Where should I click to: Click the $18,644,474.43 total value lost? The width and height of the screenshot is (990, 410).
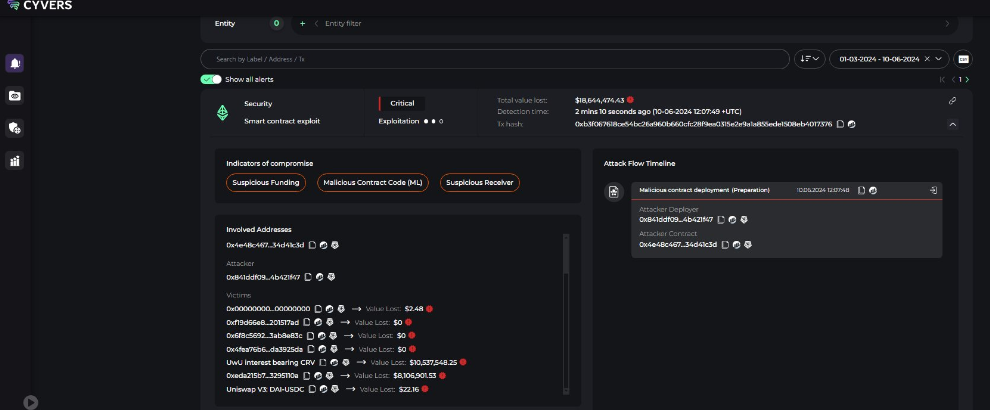click(x=599, y=100)
